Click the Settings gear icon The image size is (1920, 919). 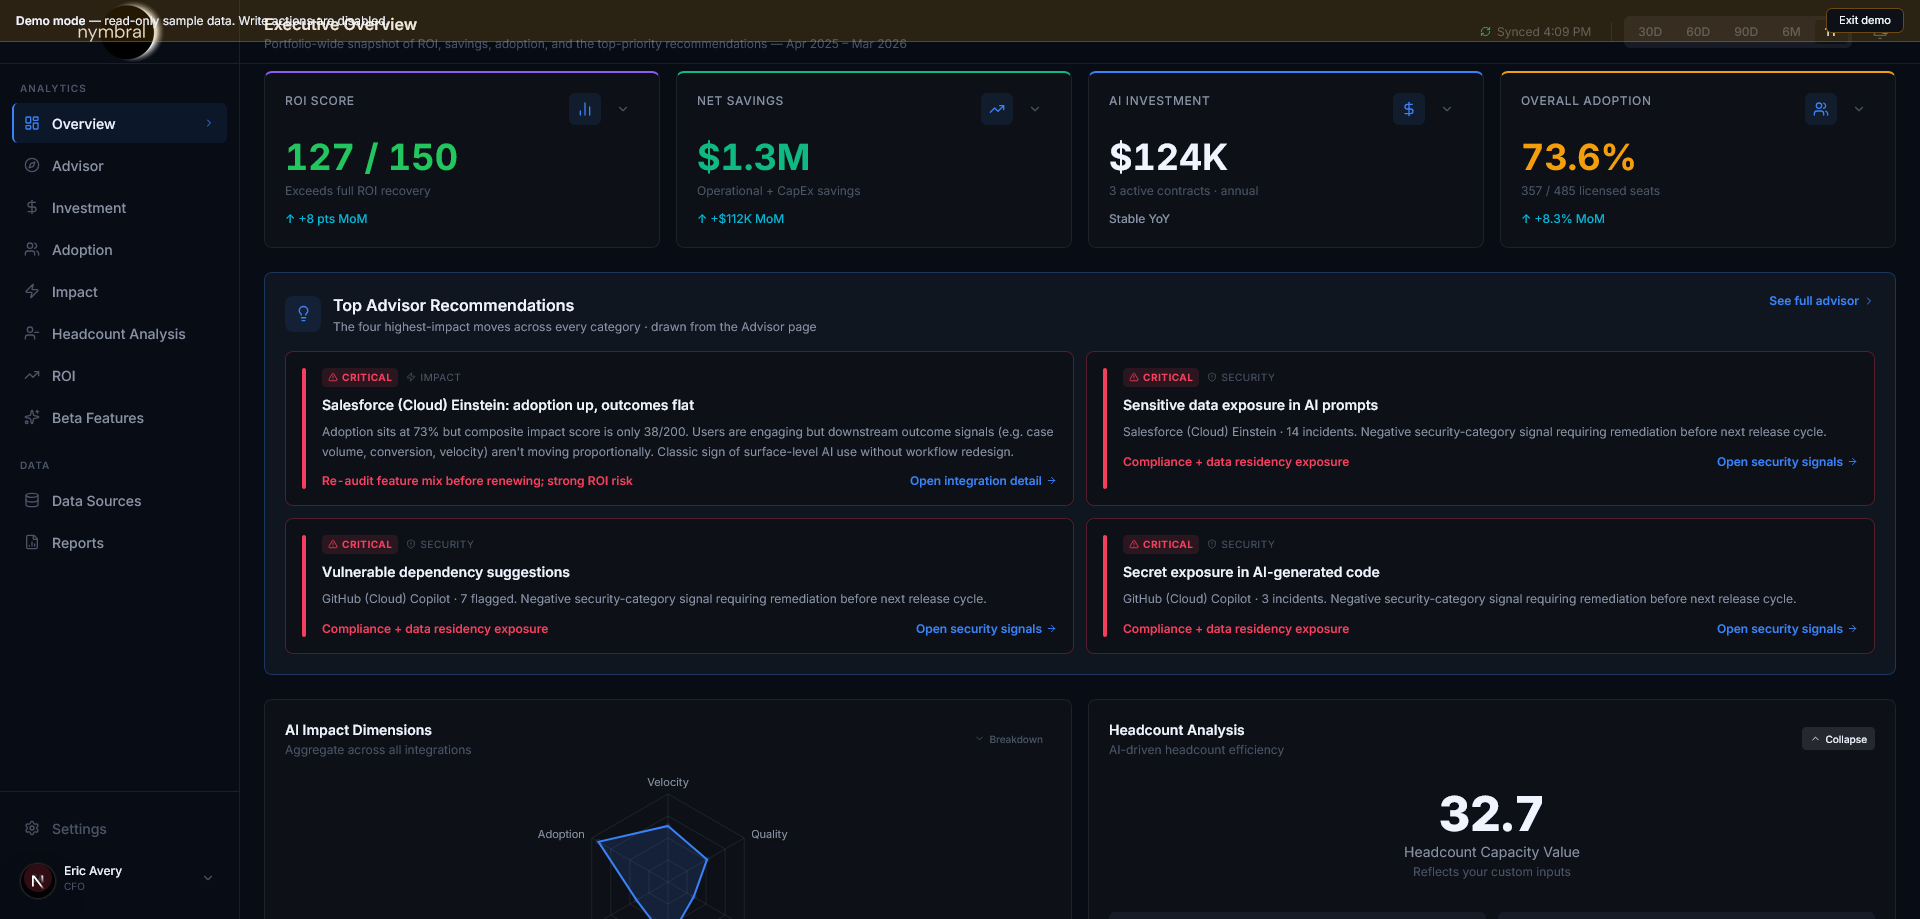pos(32,828)
